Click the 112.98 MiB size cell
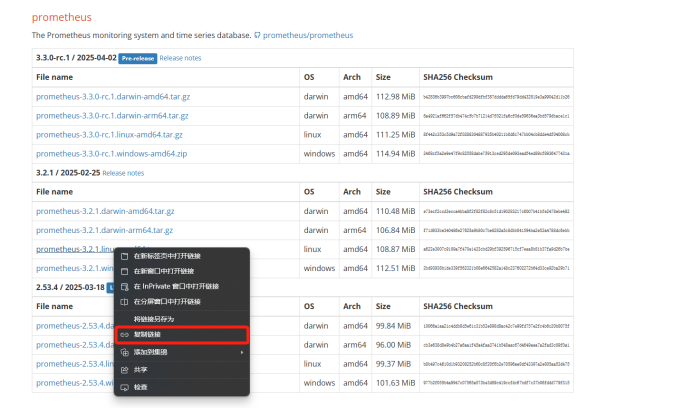692x408 pixels. 395,97
